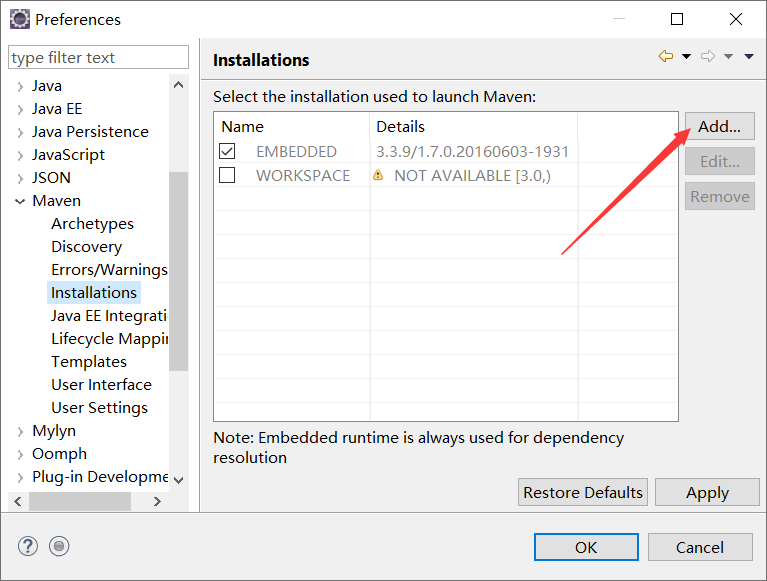Click the tree horizontal scrollbar thumb

(x=80, y=501)
